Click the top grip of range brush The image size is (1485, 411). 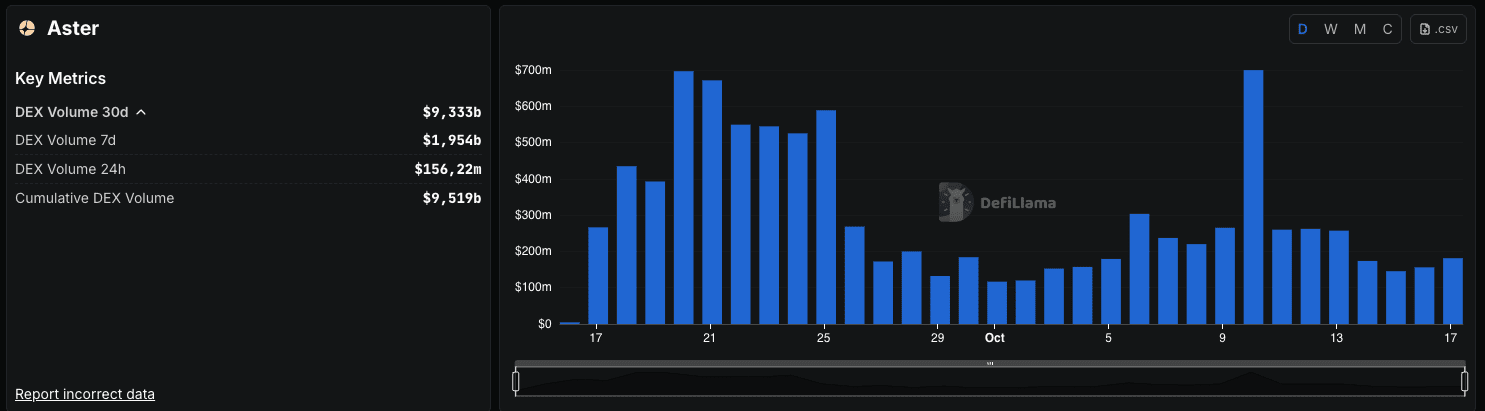tap(990, 363)
